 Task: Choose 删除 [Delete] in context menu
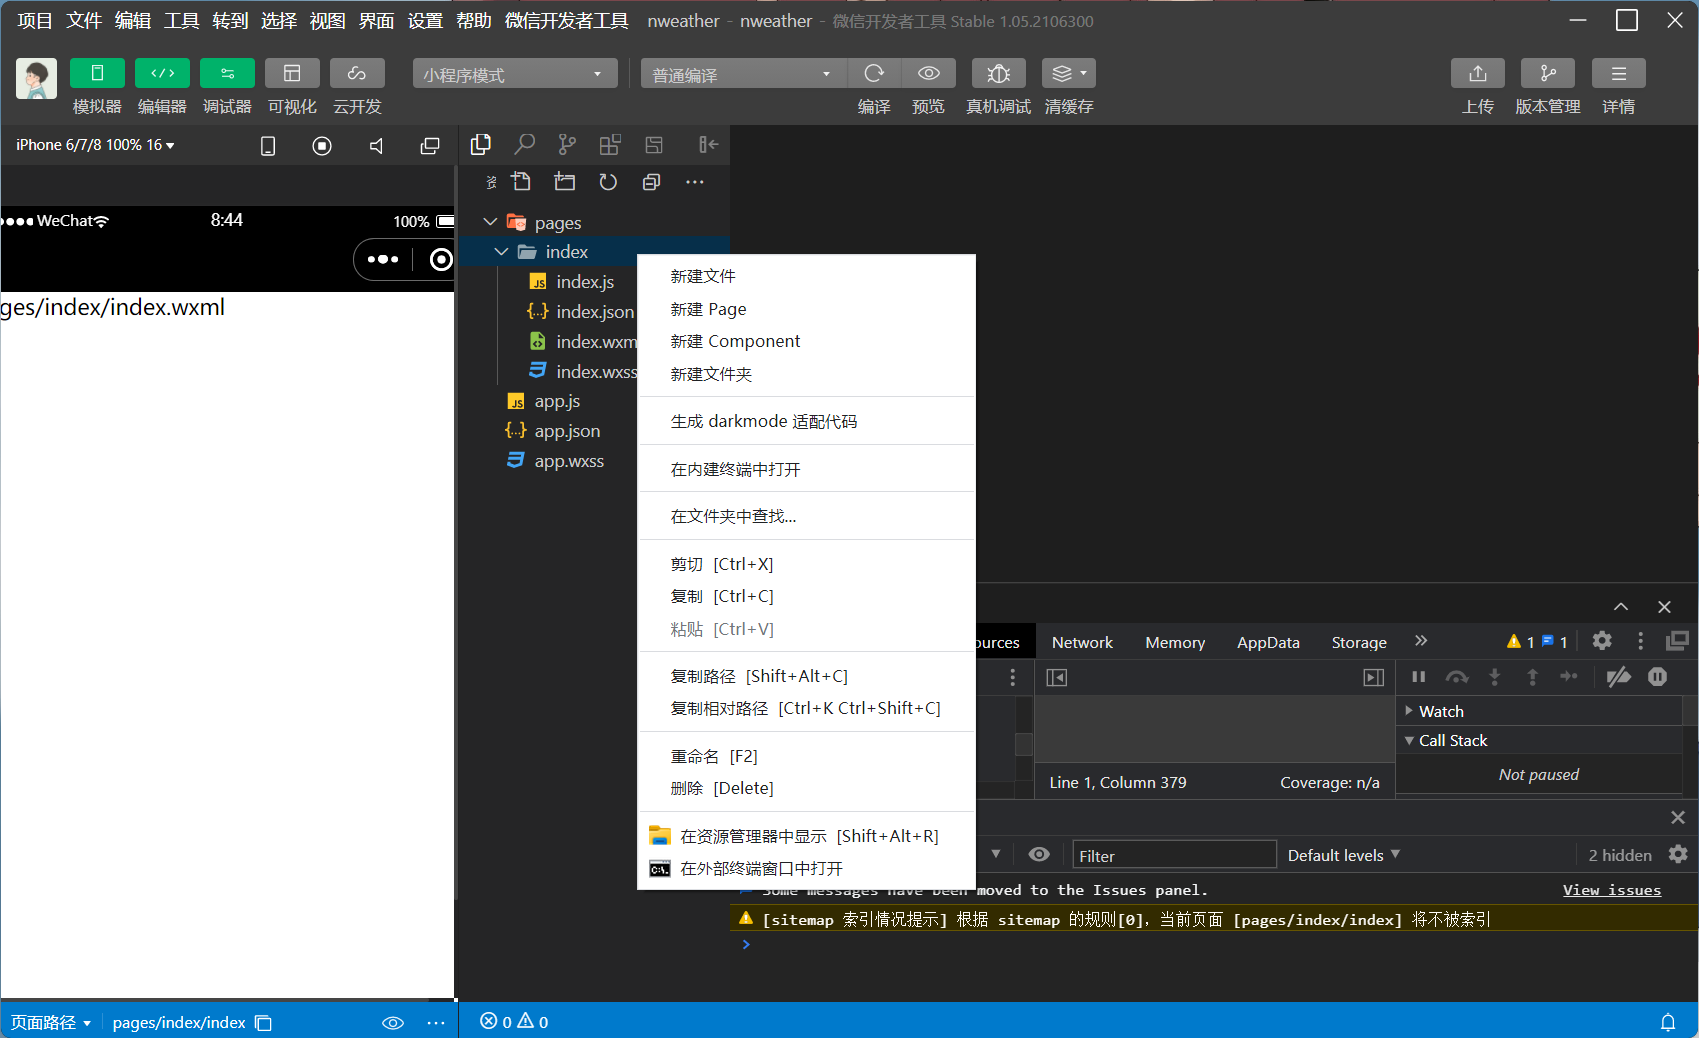(807, 788)
